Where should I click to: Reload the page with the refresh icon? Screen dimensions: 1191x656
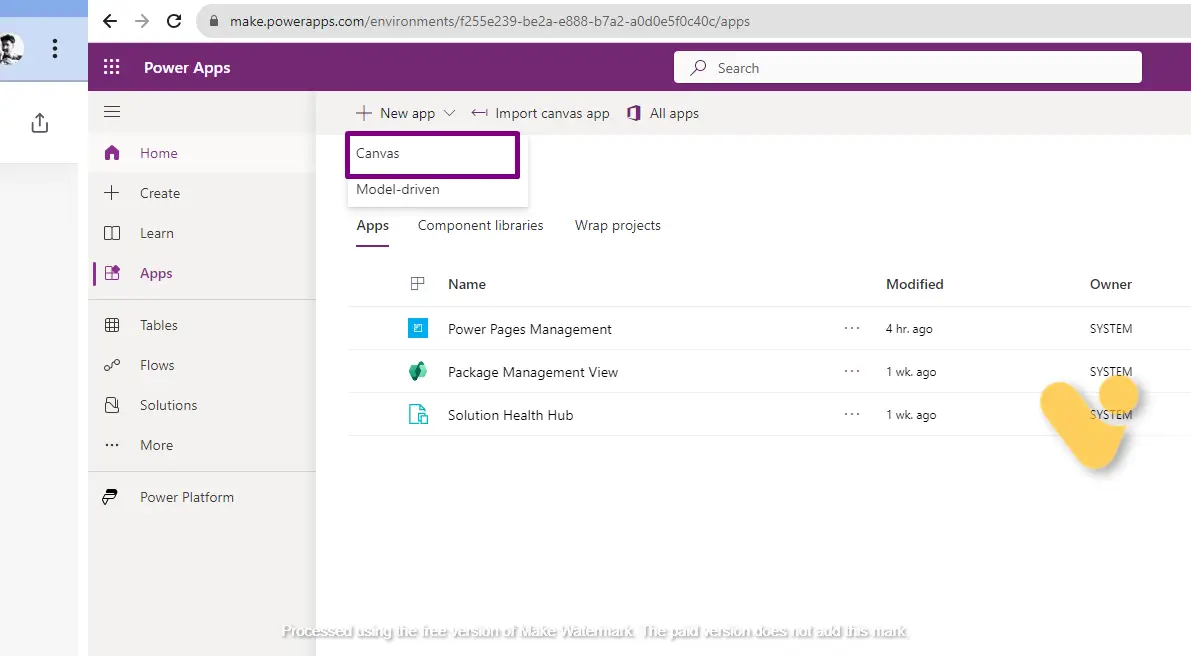174,21
